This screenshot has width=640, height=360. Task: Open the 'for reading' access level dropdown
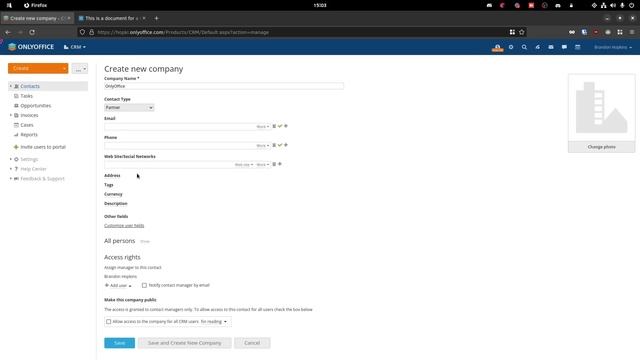(x=213, y=322)
